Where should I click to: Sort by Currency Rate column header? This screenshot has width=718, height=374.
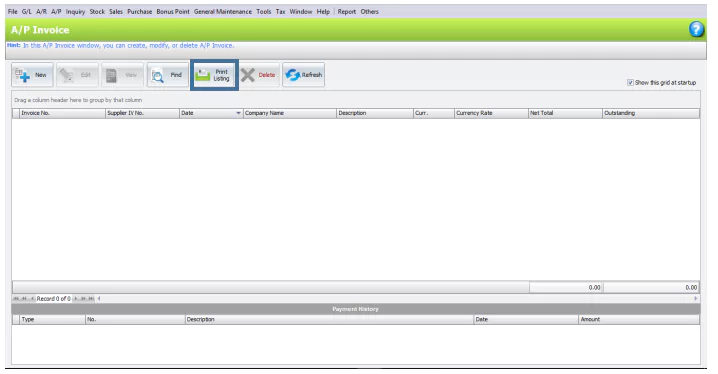(x=491, y=113)
